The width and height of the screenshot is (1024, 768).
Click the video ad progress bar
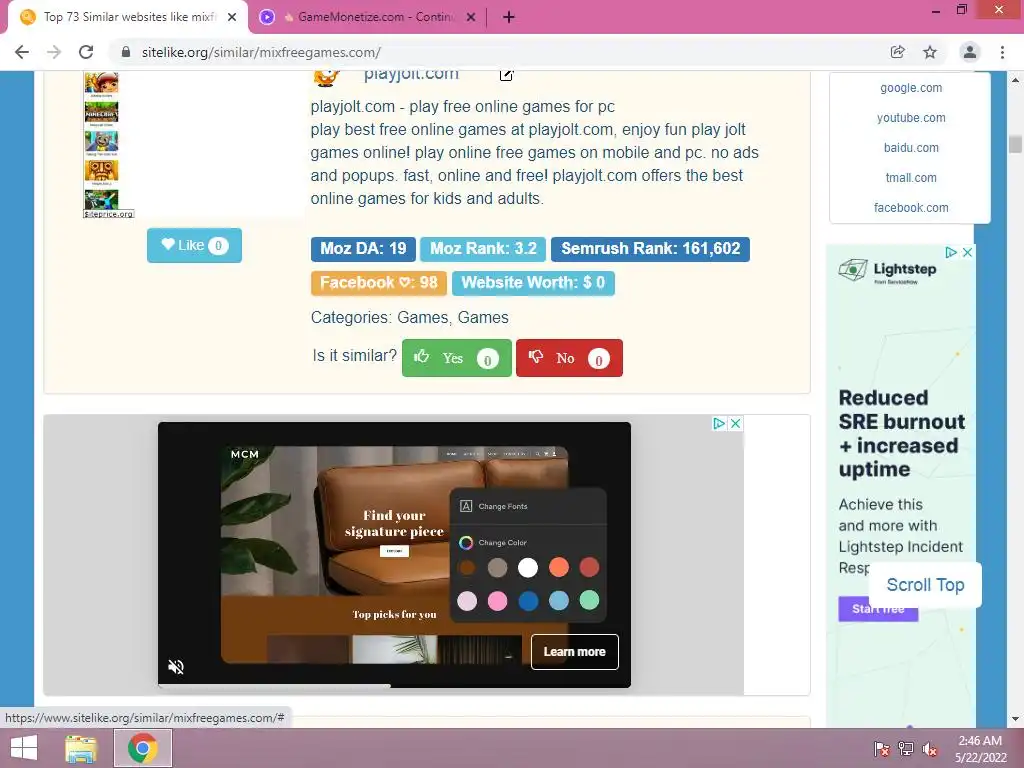point(394,686)
